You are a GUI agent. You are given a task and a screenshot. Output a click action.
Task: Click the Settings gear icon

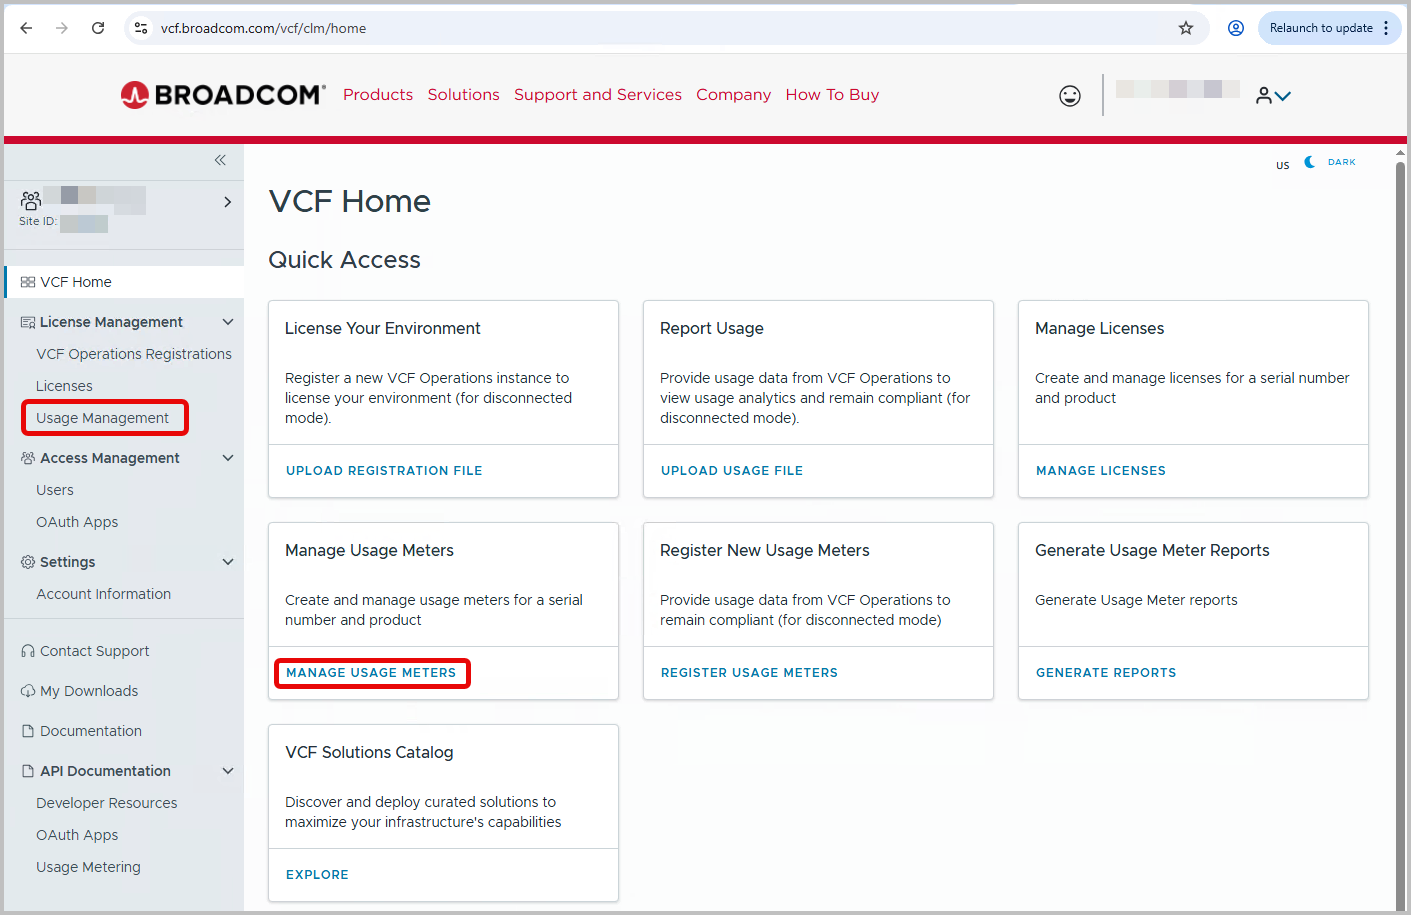tap(28, 562)
